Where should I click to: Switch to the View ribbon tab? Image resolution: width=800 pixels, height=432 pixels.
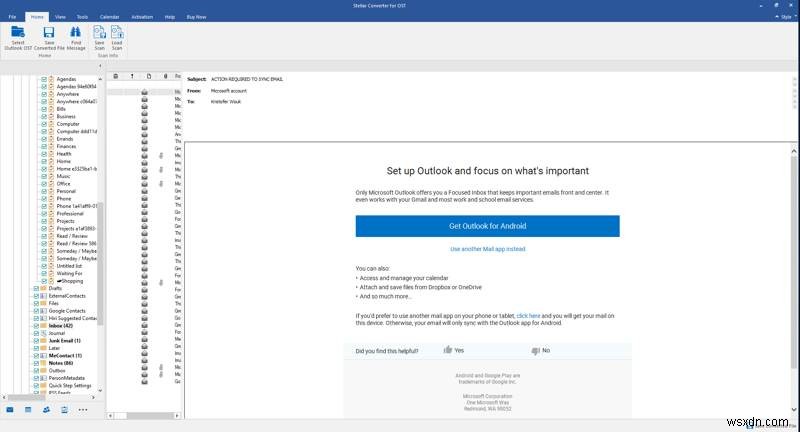[x=60, y=17]
